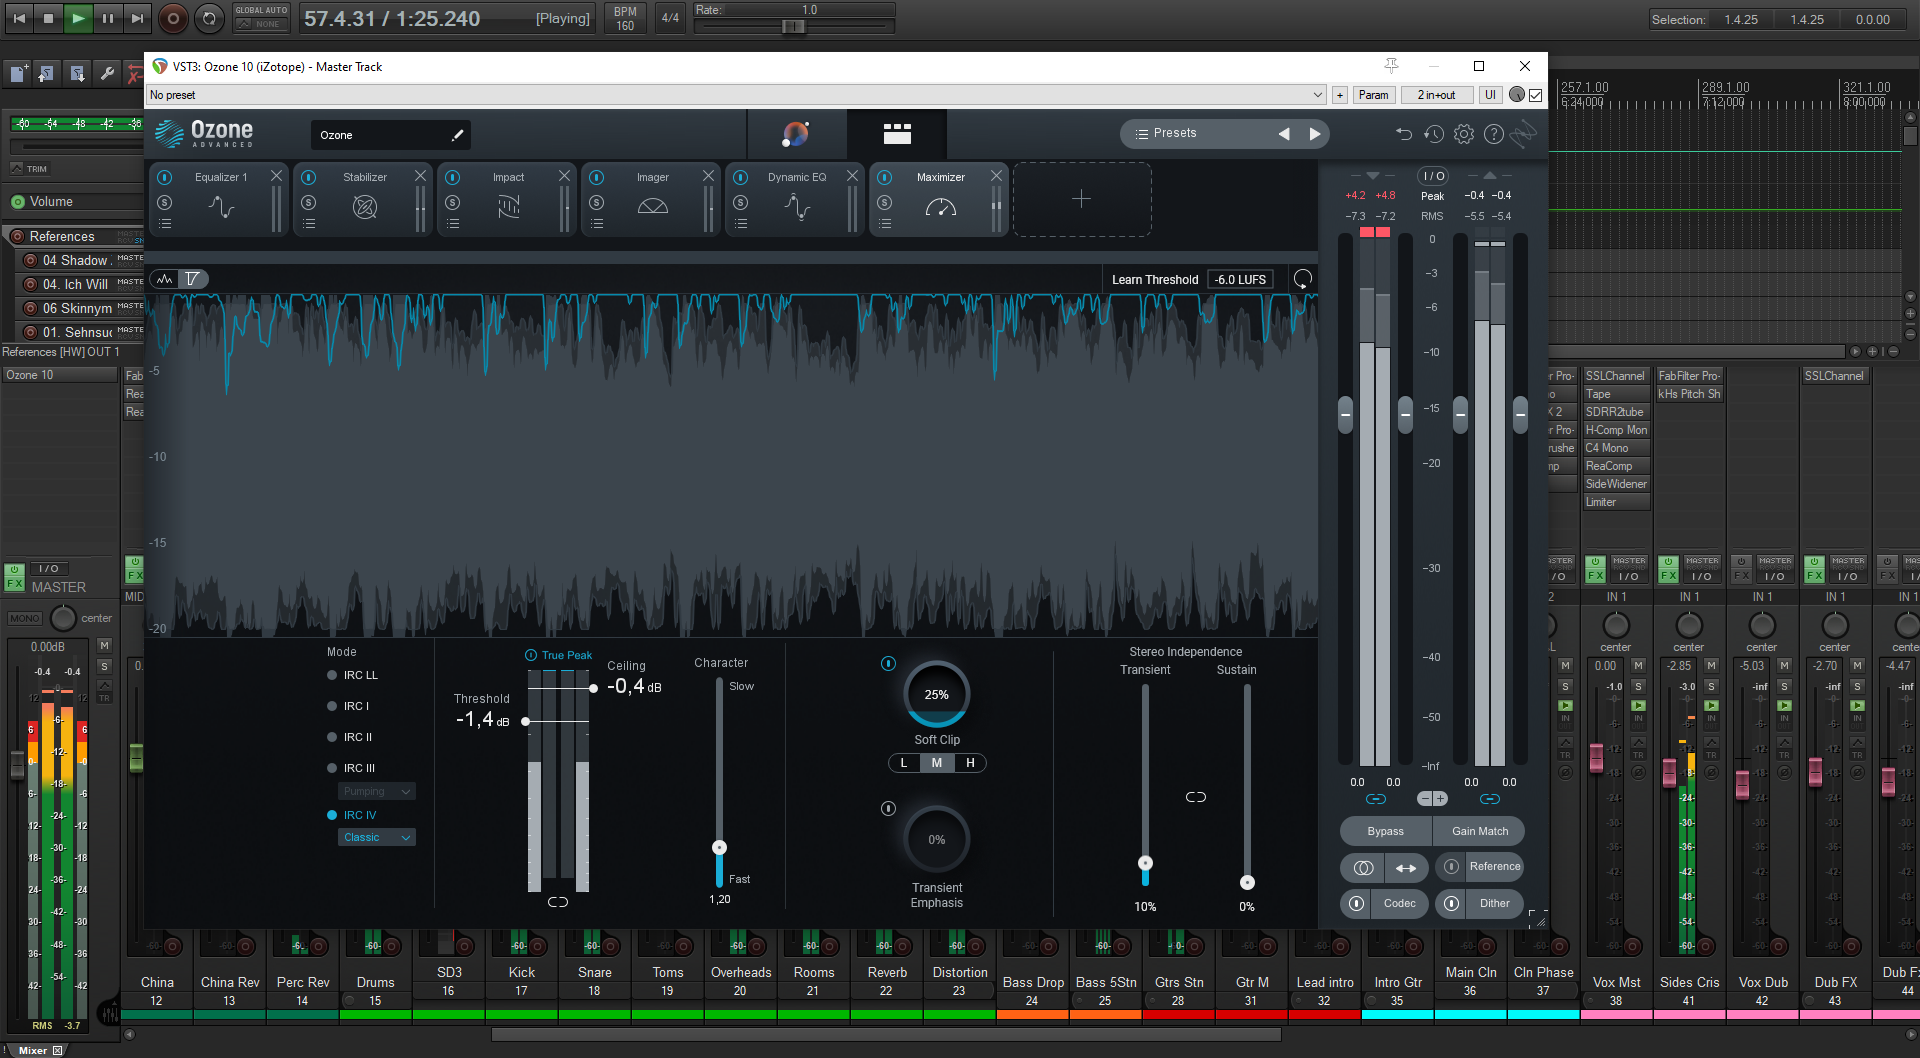
Task: Open Ozone settings gear
Action: [x=1464, y=134]
